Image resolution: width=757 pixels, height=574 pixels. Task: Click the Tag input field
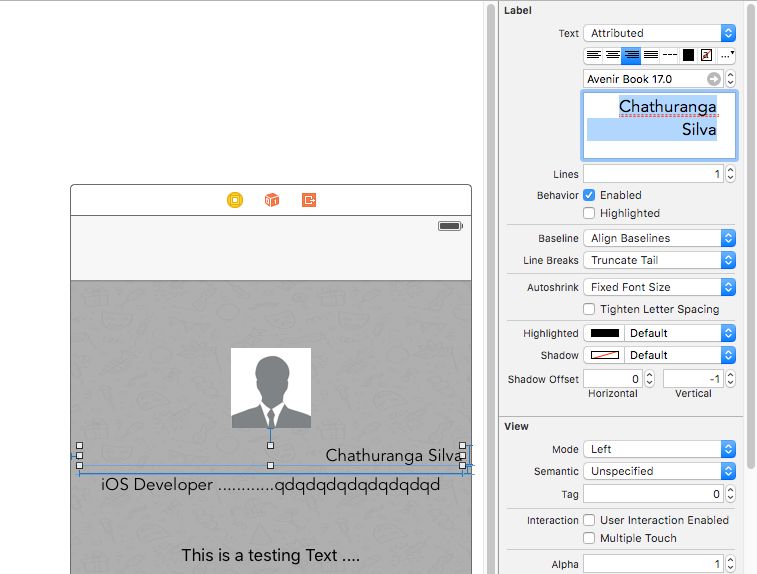(654, 493)
